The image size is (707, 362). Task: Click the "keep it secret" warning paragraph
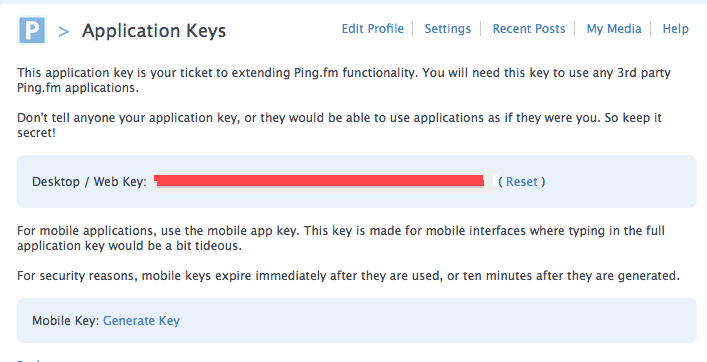339,125
